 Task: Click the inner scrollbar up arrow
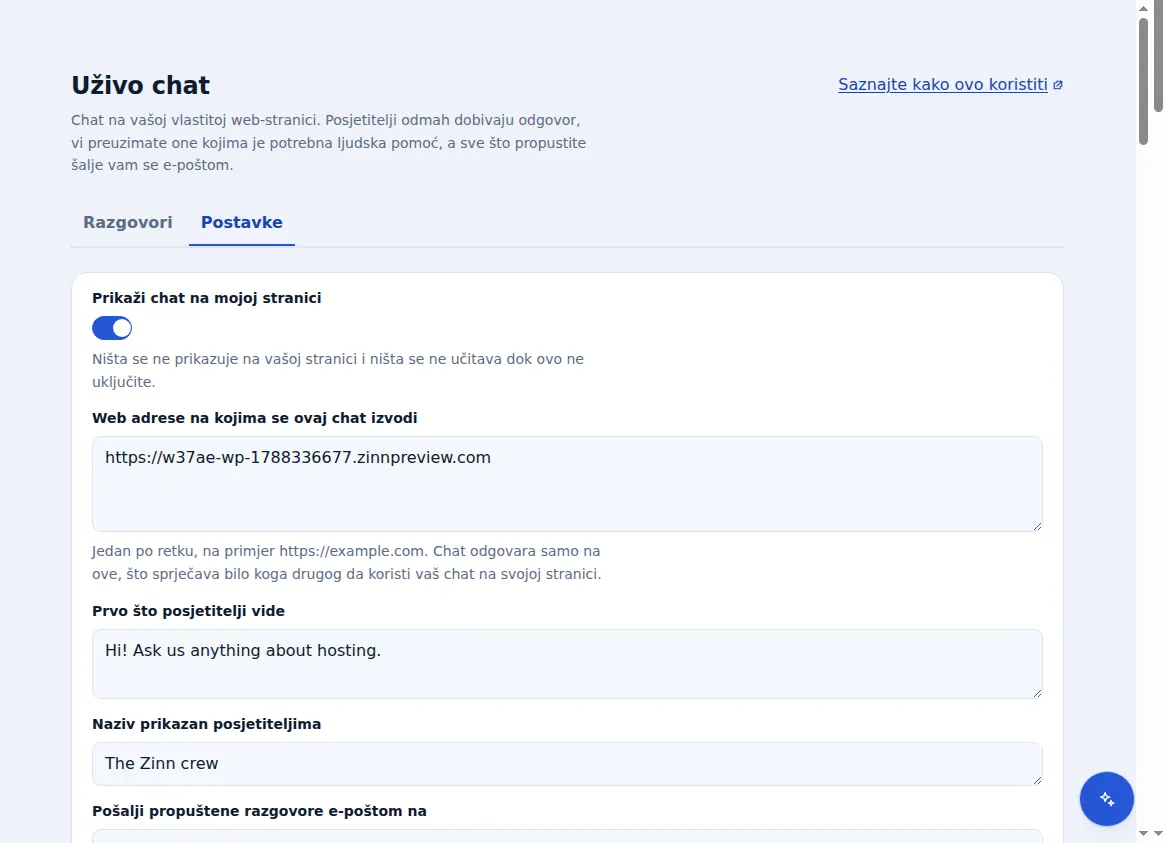[x=1144, y=8]
